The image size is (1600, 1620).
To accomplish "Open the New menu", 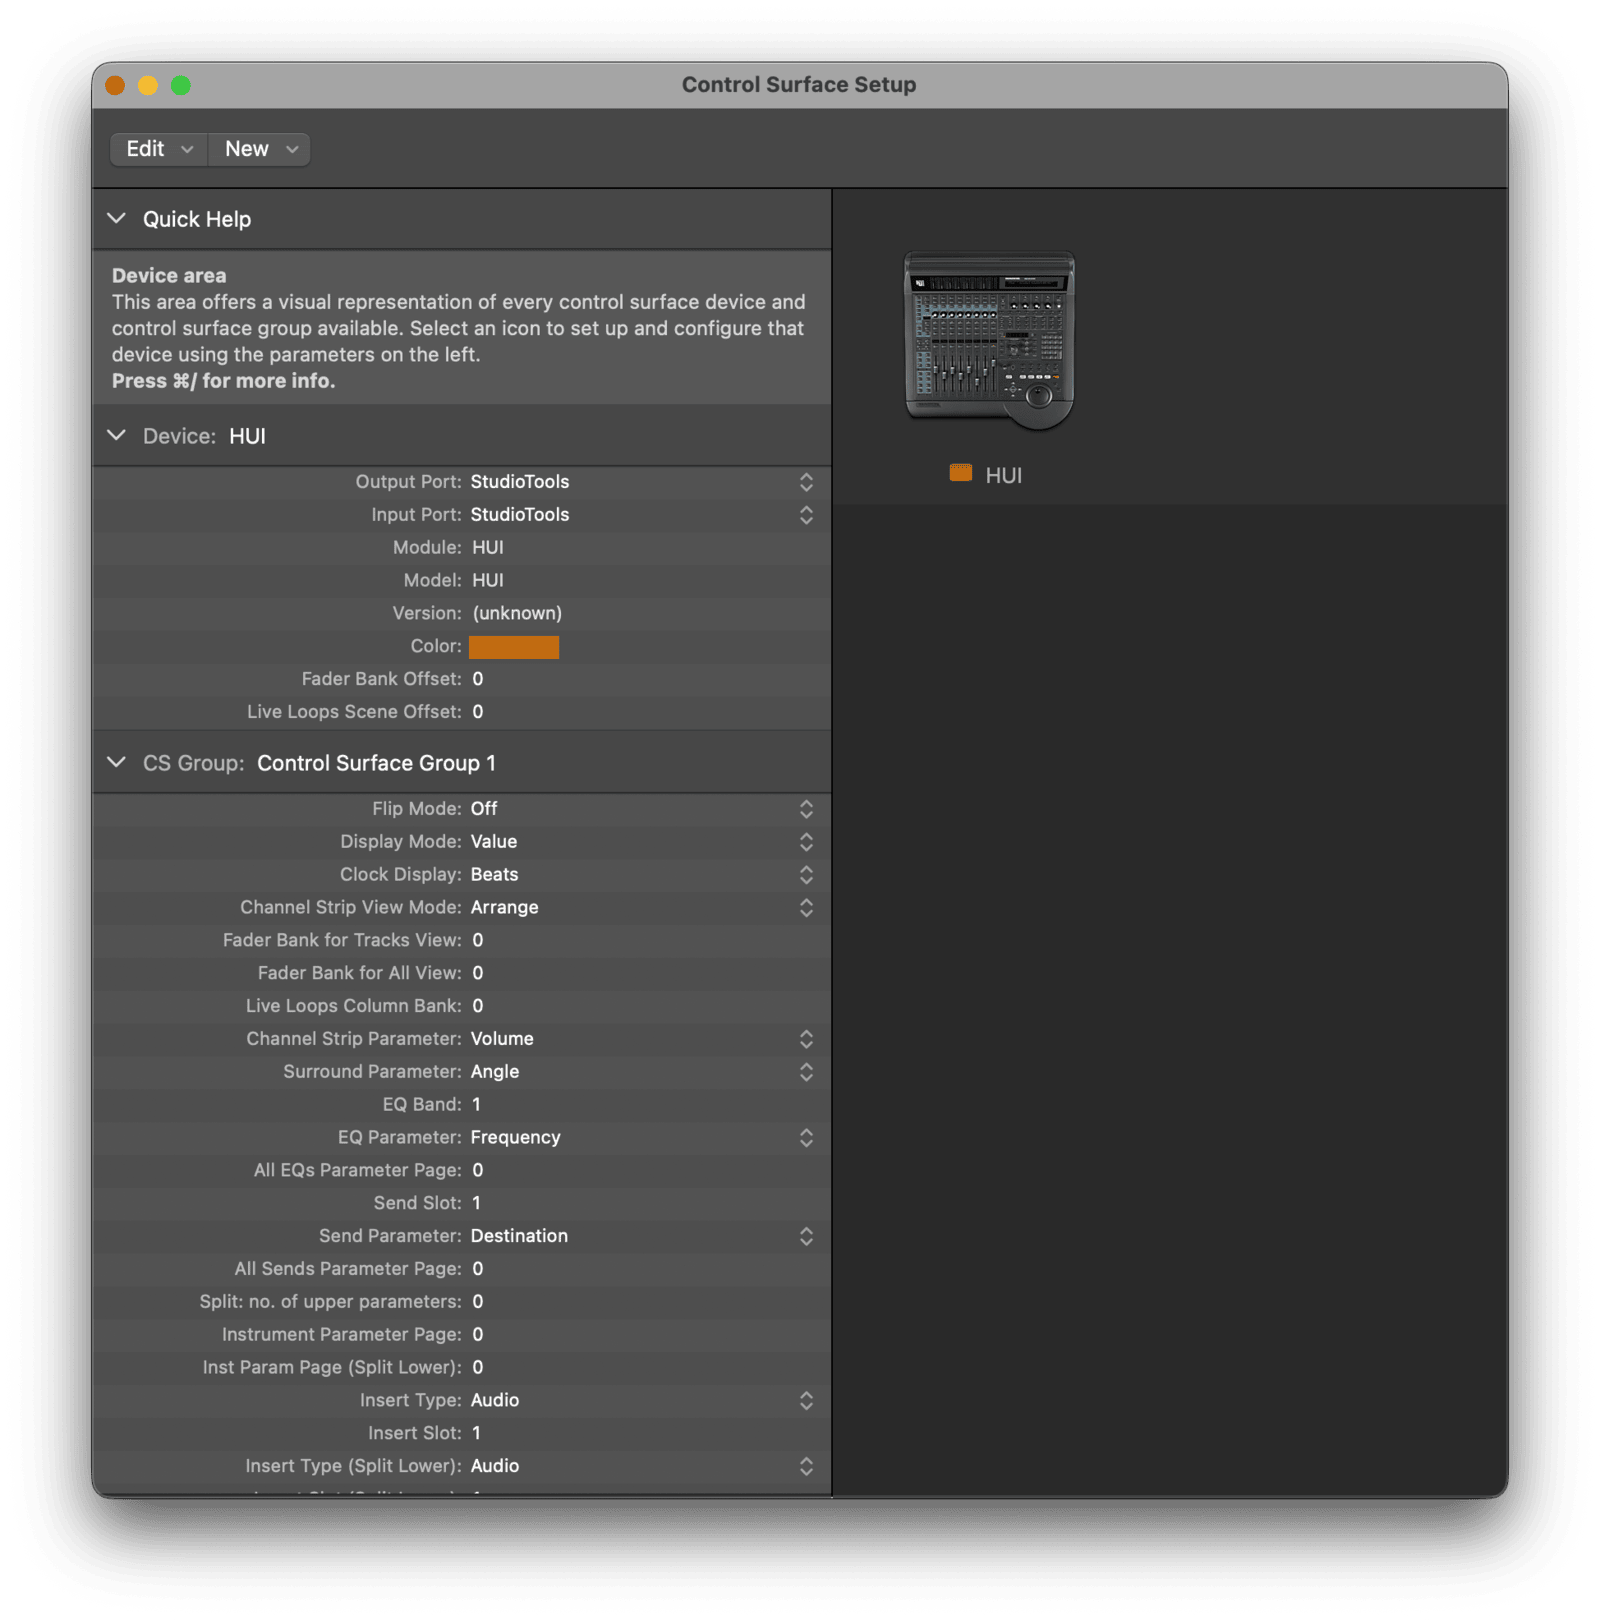I will tap(260, 149).
